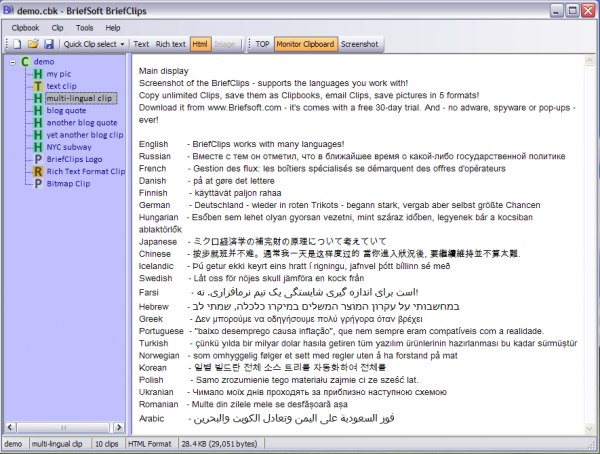600x454 pixels.
Task: Click the H icon beside NYC subway
Action: click(38, 147)
